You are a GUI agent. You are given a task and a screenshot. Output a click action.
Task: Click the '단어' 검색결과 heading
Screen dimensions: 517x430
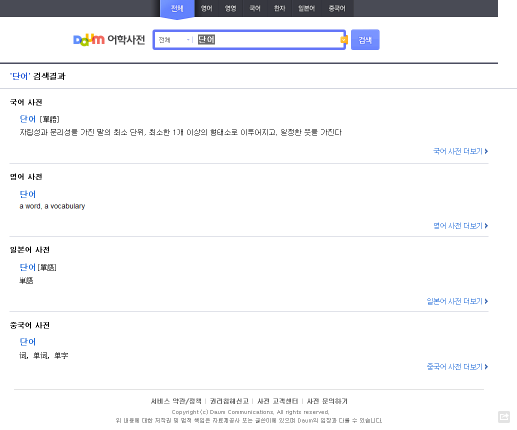pyautogui.click(x=38, y=76)
